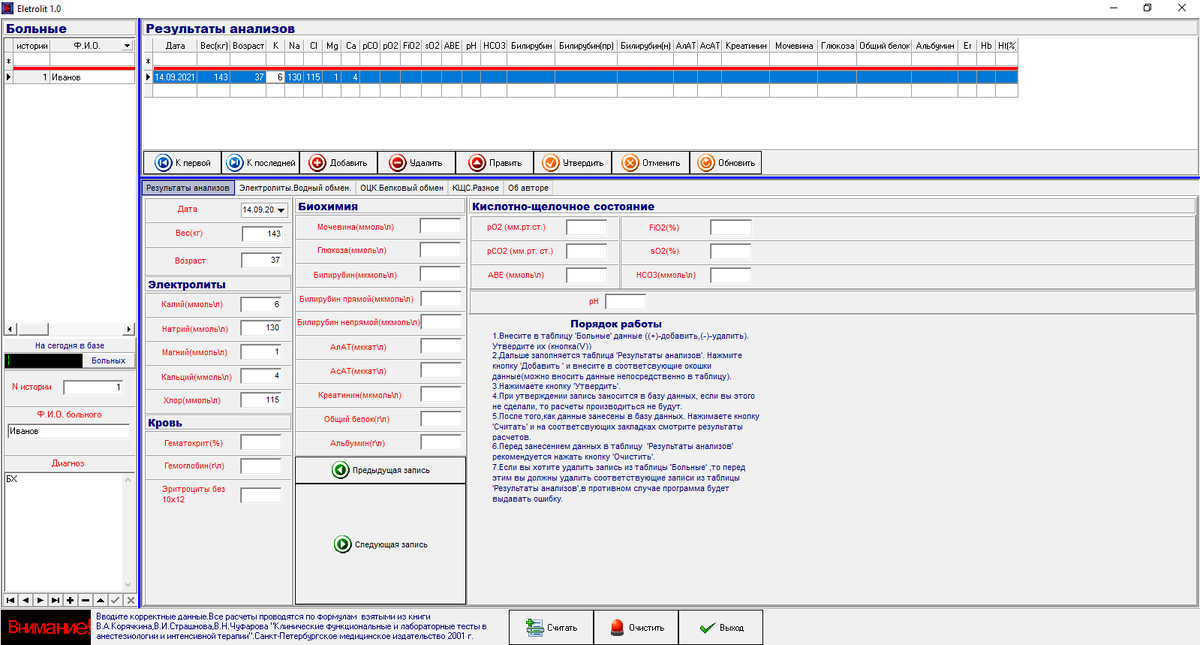Click the Гематокрит(%) input field

261,442
